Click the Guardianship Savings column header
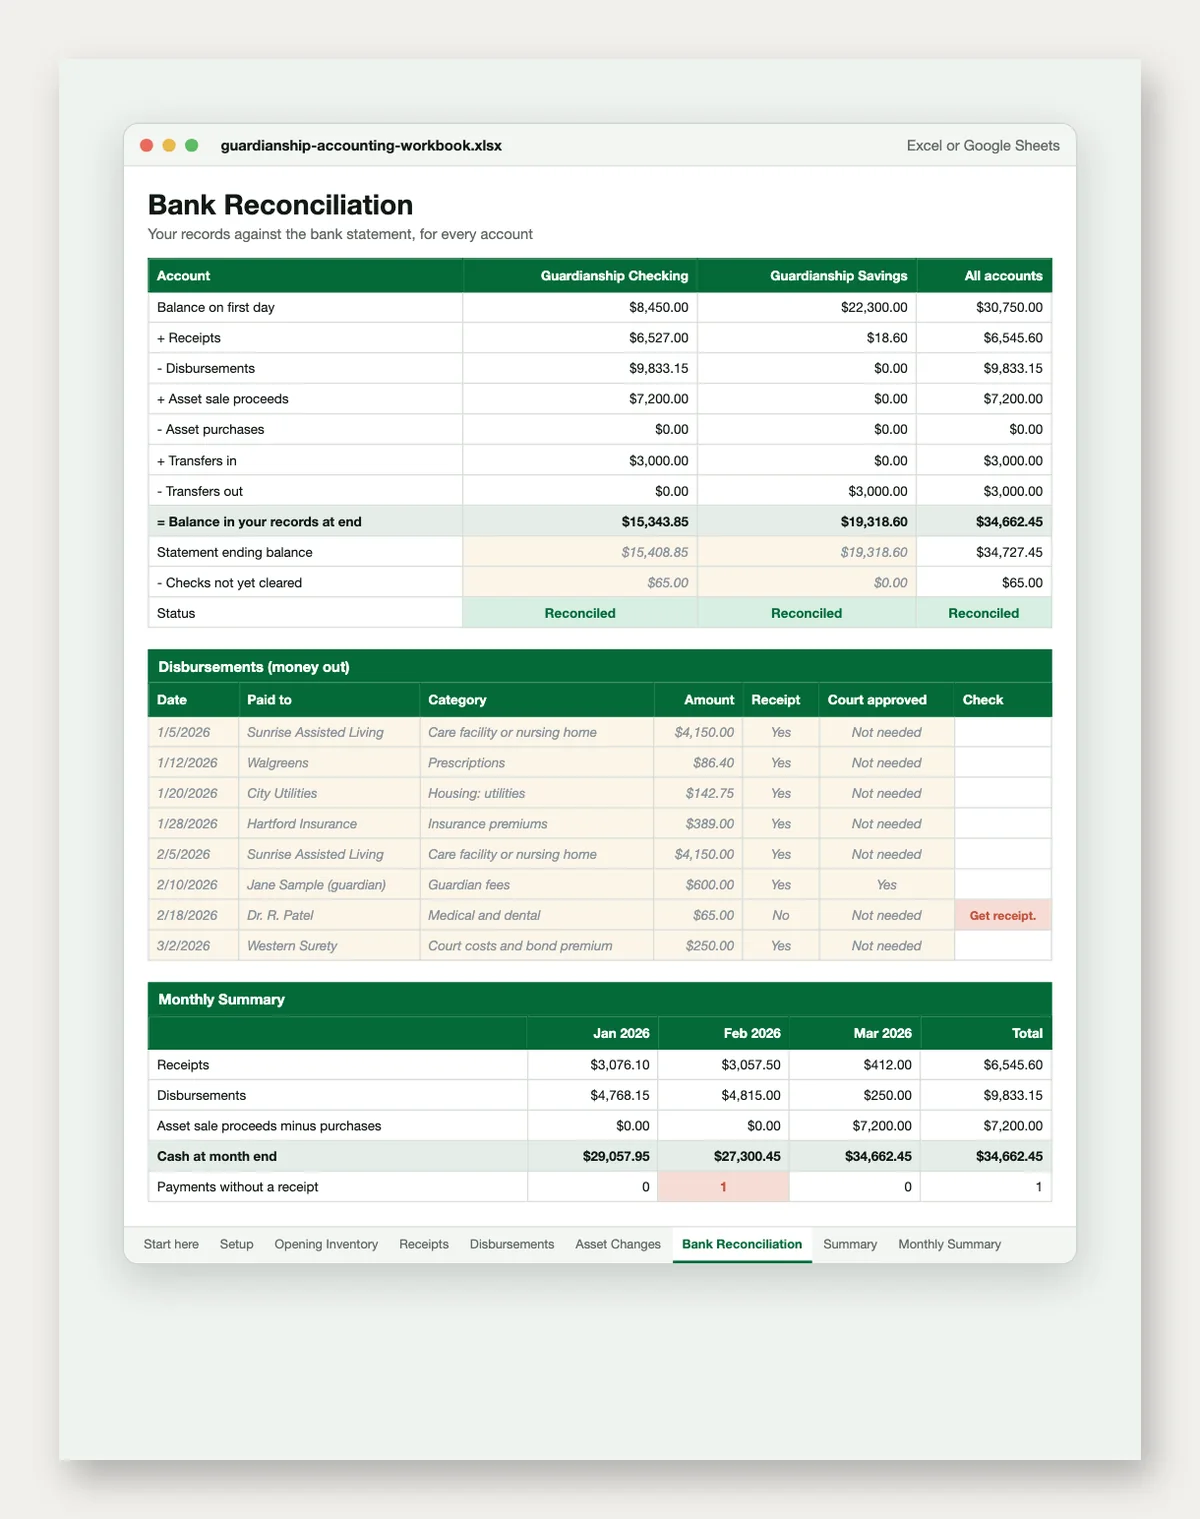Viewport: 1200px width, 1519px height. tap(807, 276)
